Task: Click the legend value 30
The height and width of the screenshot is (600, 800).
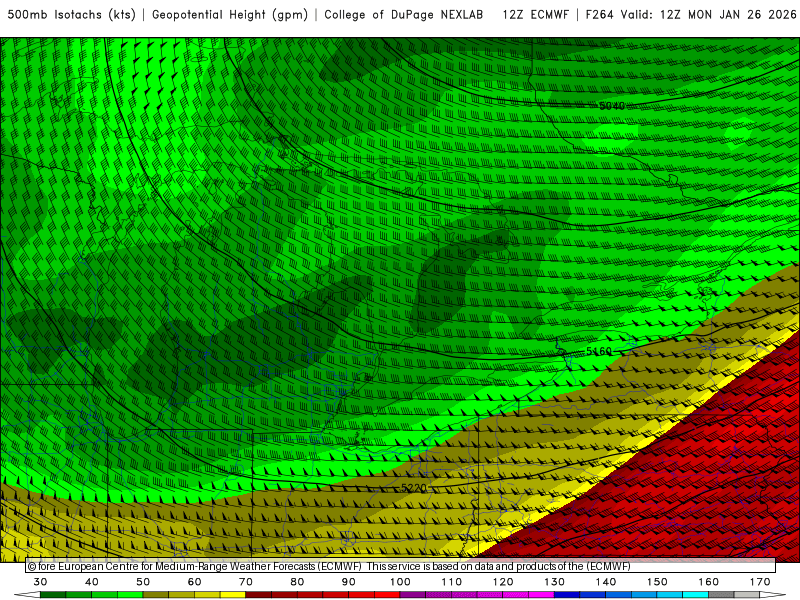Action: 40,582
